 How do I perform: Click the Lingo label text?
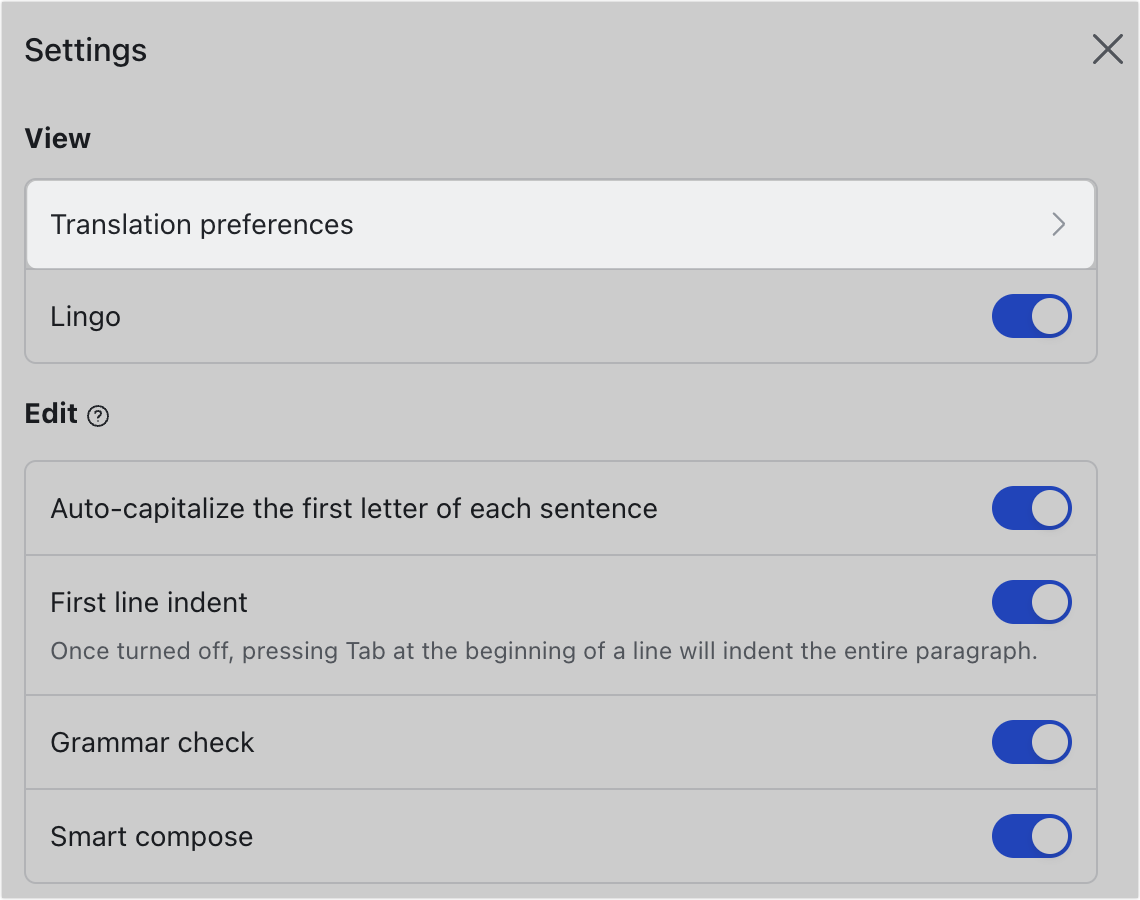(x=85, y=316)
